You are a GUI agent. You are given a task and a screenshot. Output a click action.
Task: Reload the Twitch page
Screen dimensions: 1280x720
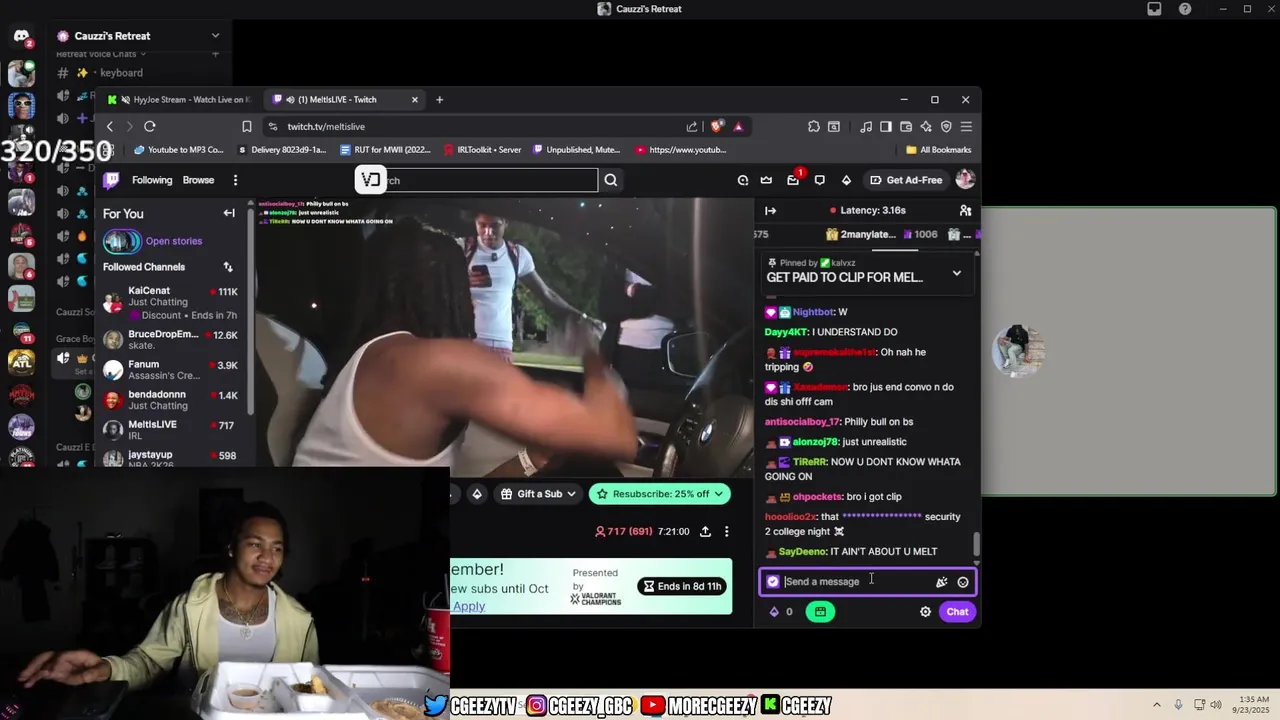pos(150,127)
